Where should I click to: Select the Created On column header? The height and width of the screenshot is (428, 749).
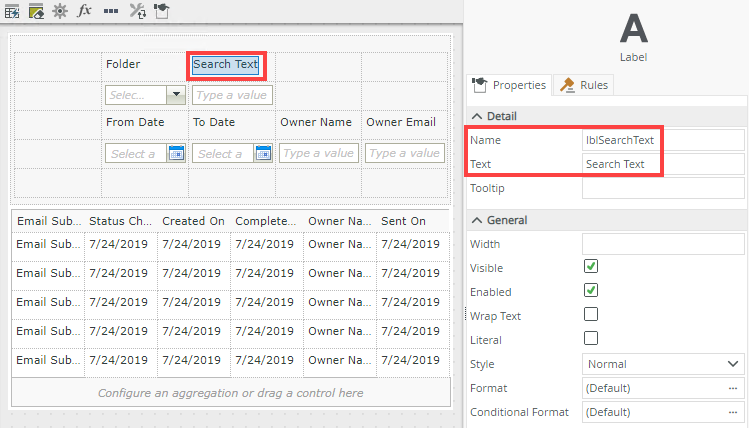[x=193, y=221]
